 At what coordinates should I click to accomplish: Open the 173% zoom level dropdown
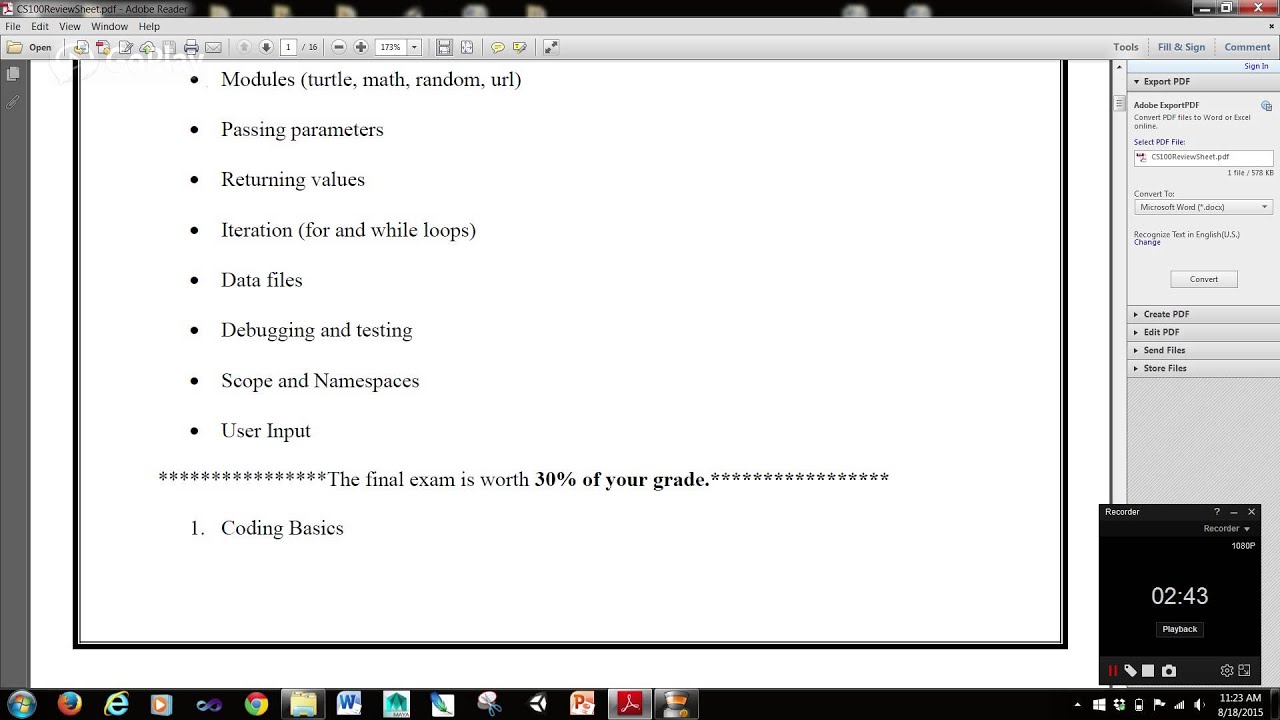pos(414,47)
